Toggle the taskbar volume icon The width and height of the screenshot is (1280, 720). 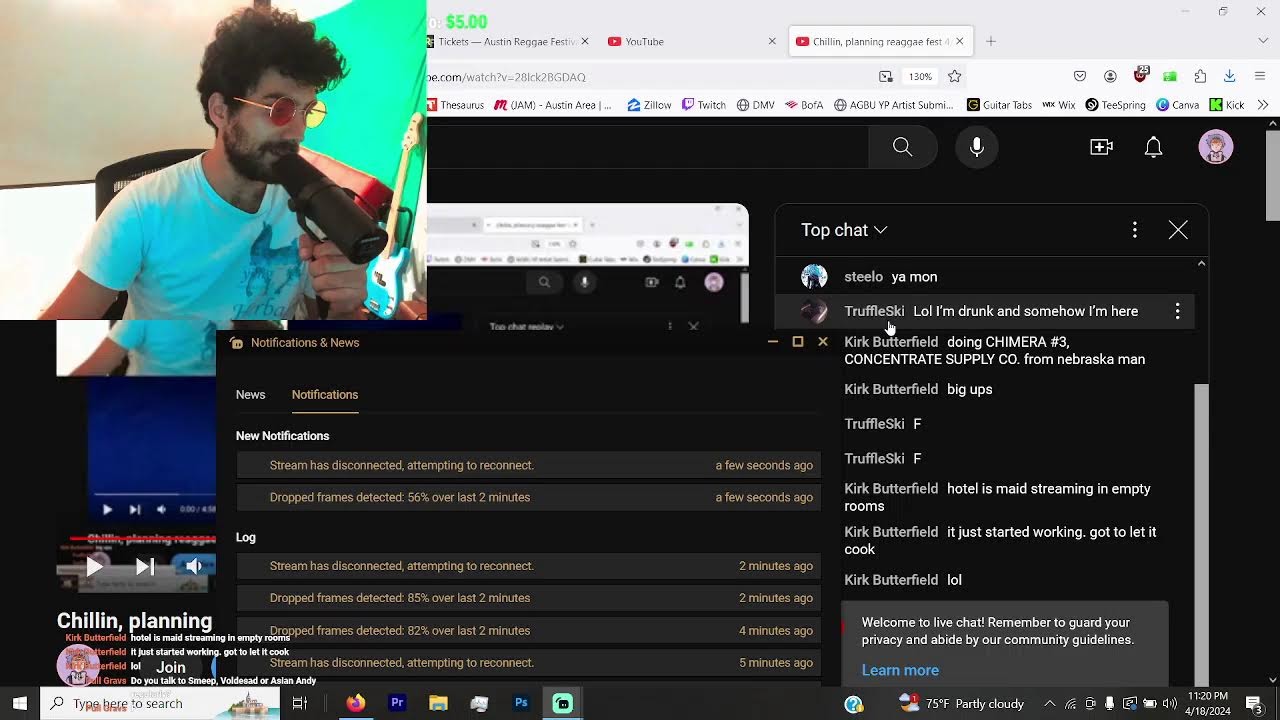tap(1170, 703)
